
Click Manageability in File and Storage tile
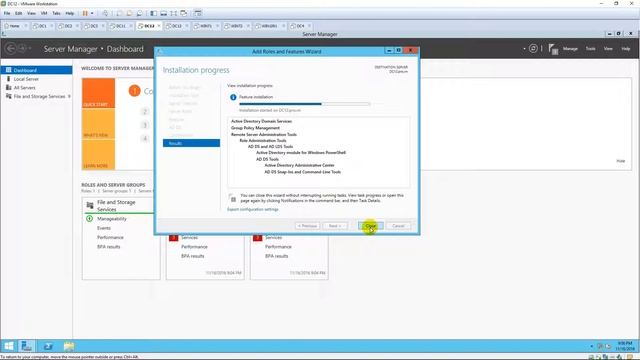(x=112, y=219)
